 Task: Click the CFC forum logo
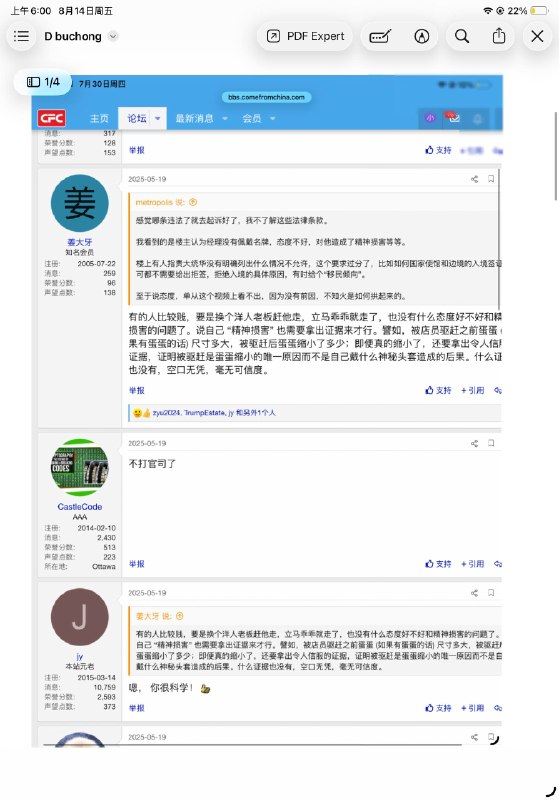tap(52, 118)
